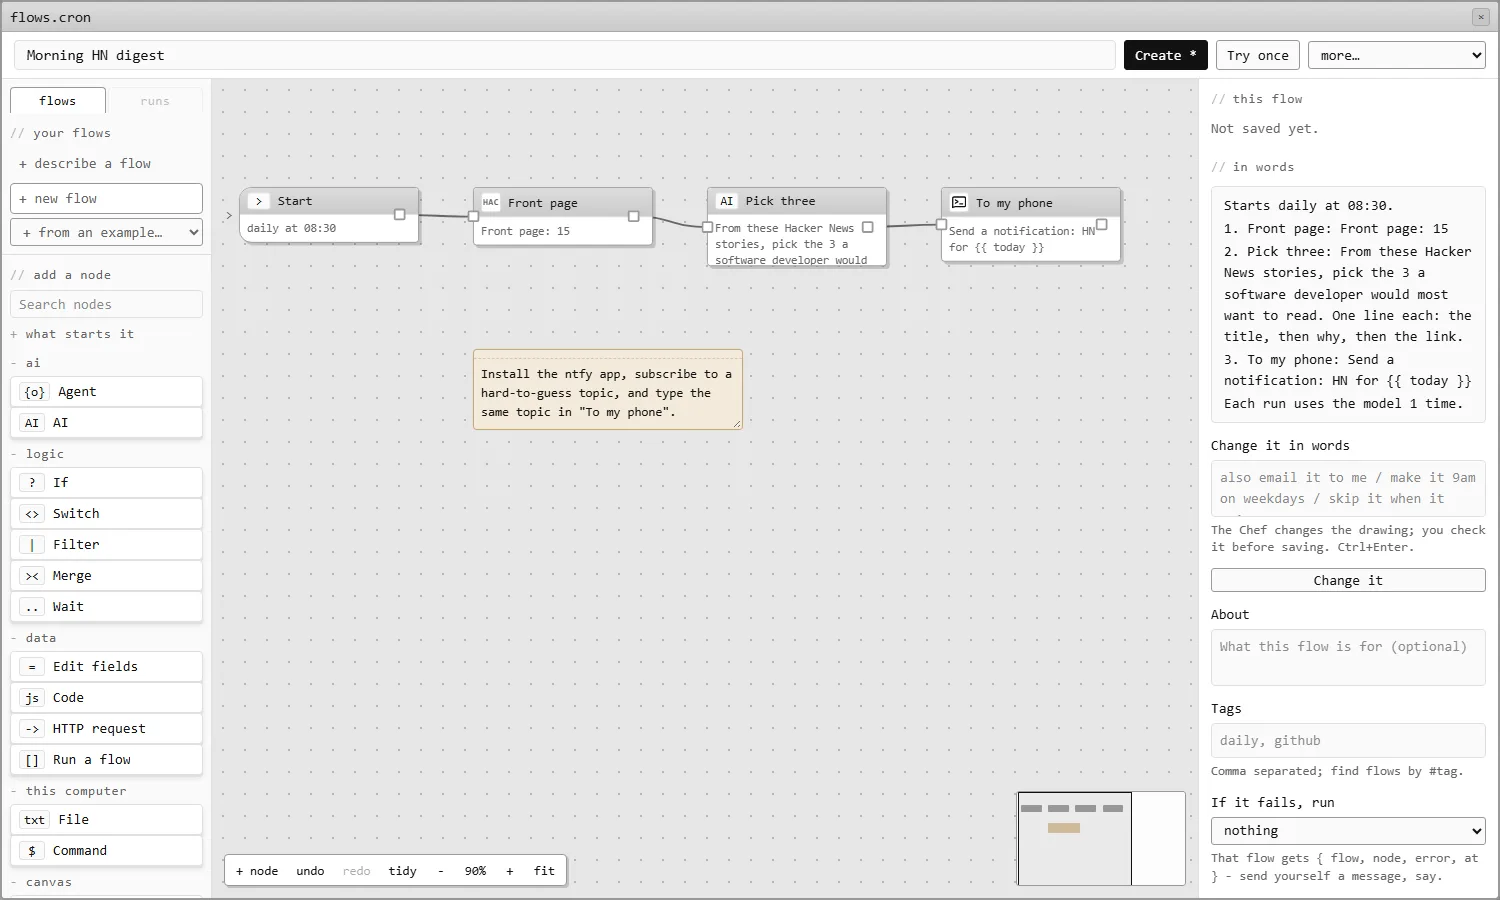Add the AI node from the palette
Image resolution: width=1500 pixels, height=900 pixels.
pos(106,423)
